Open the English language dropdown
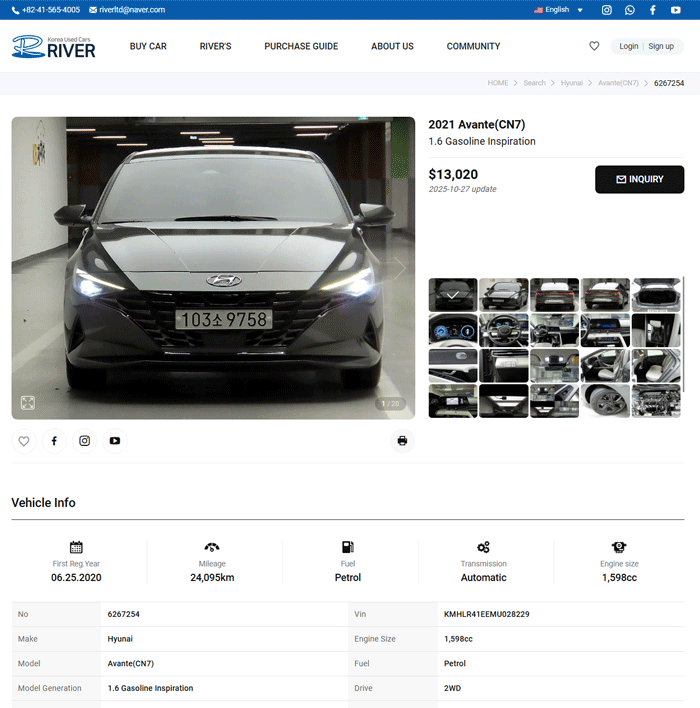700x708 pixels. click(x=558, y=10)
